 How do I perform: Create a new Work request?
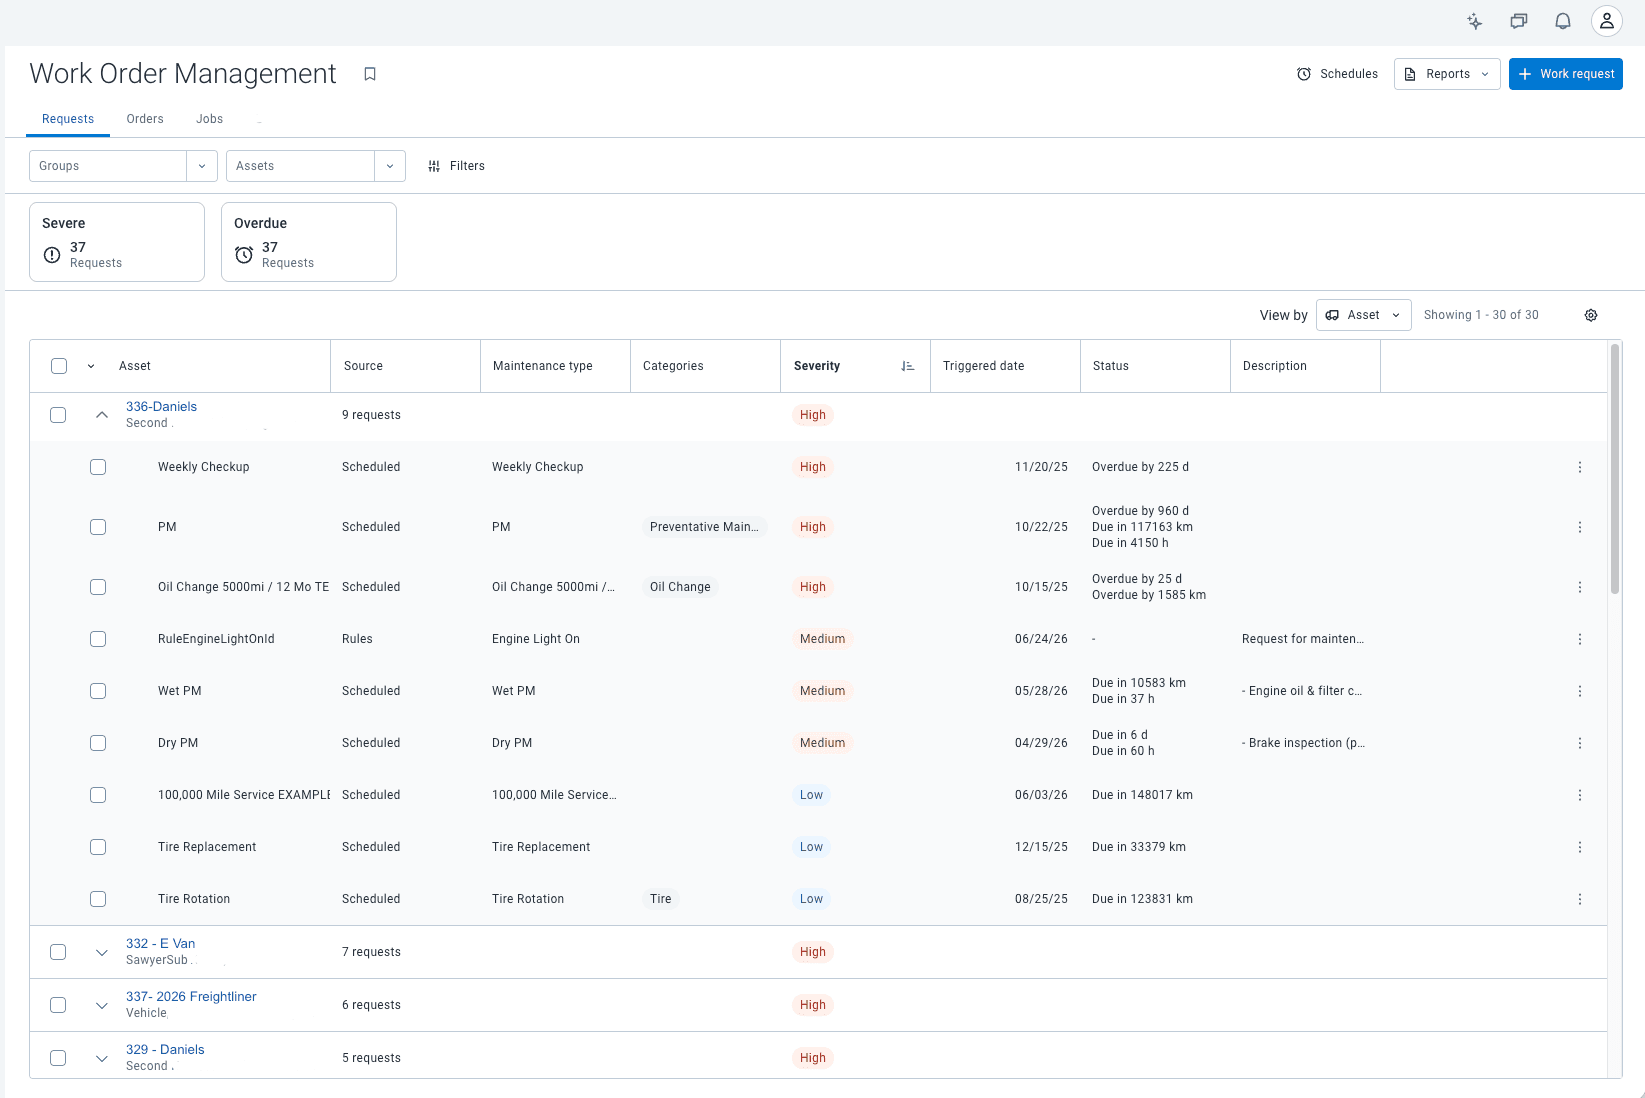point(1566,74)
